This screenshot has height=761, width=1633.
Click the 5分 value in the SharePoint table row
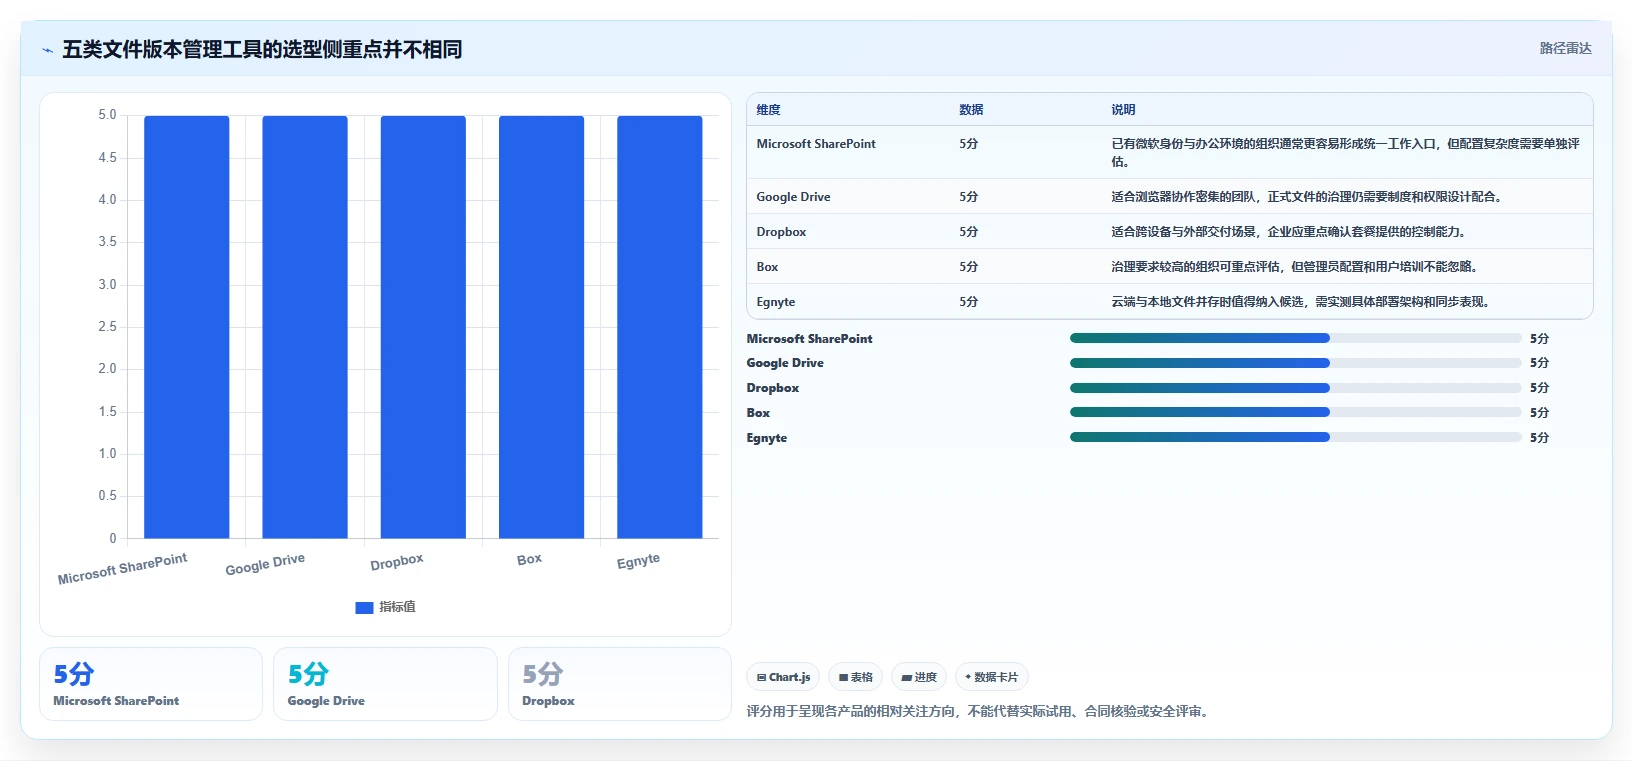click(968, 144)
